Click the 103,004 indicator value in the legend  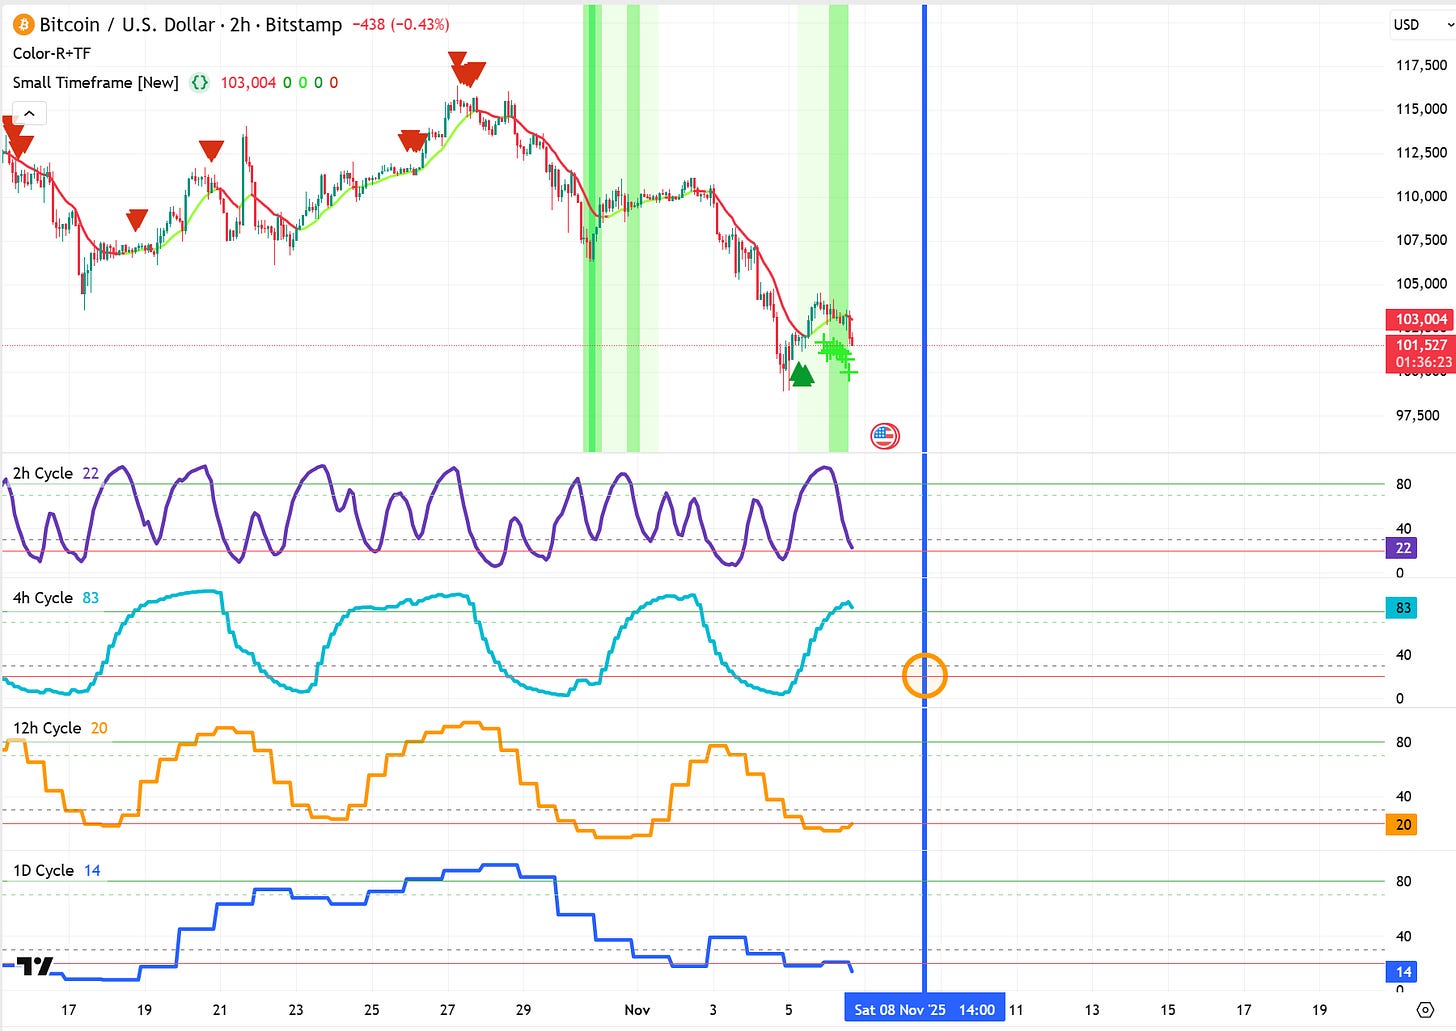point(248,83)
